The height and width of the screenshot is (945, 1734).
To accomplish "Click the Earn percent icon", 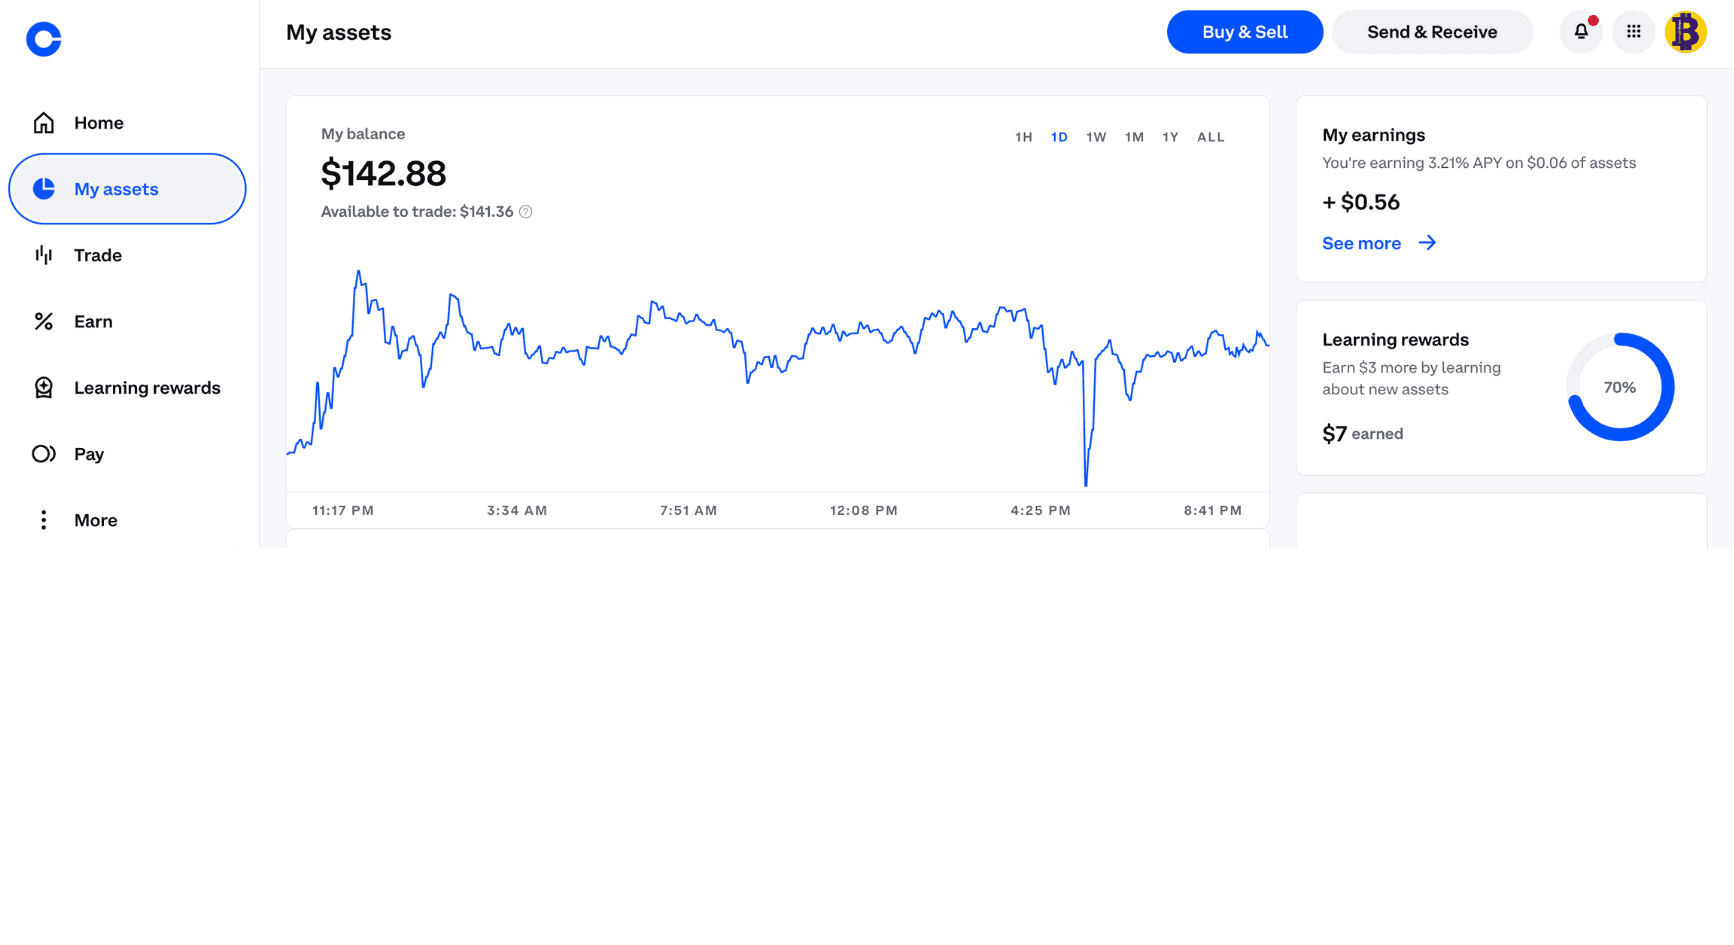I will pos(44,321).
